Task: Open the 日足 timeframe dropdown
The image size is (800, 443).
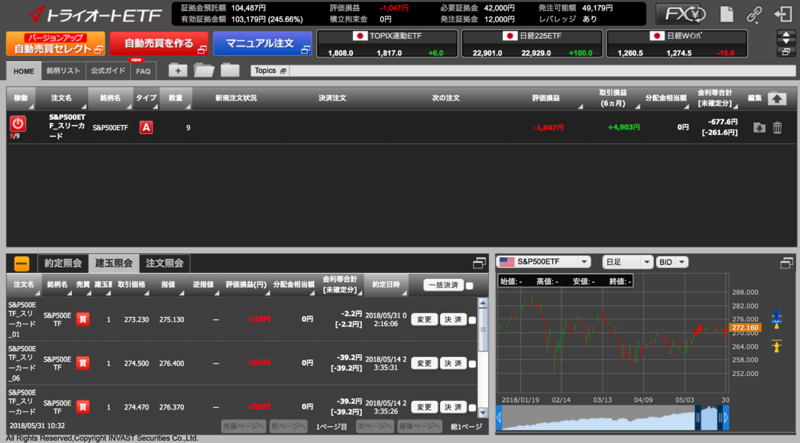Action: pyautogui.click(x=627, y=262)
